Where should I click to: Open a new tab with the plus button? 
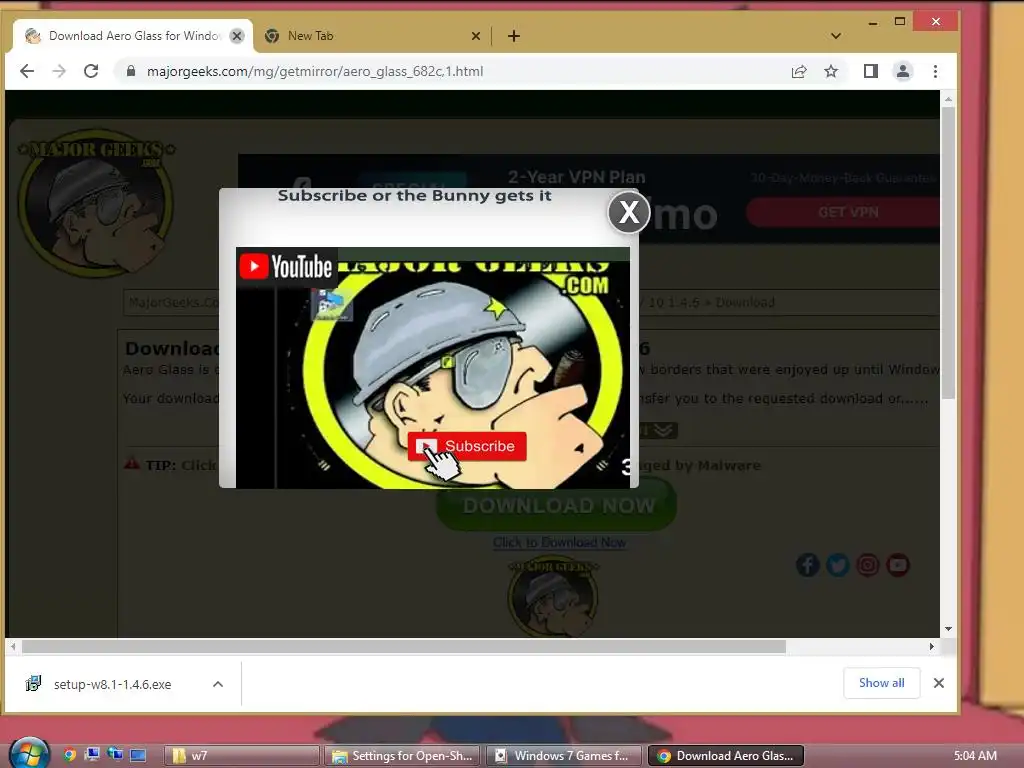514,36
